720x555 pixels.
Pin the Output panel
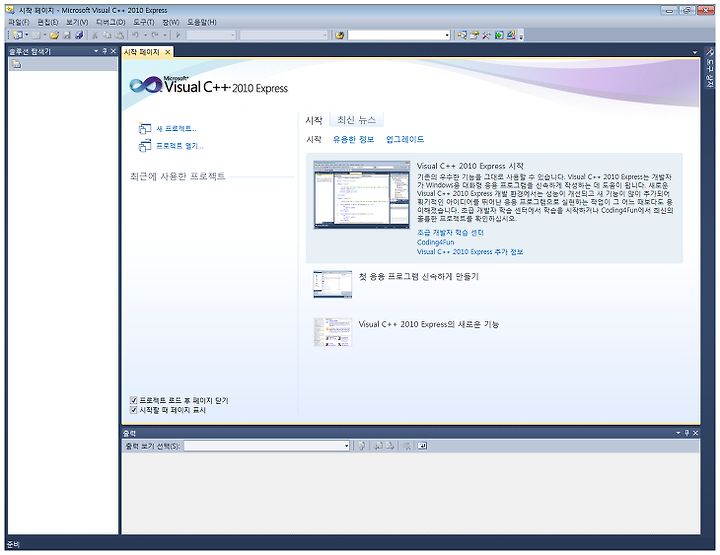pos(687,433)
